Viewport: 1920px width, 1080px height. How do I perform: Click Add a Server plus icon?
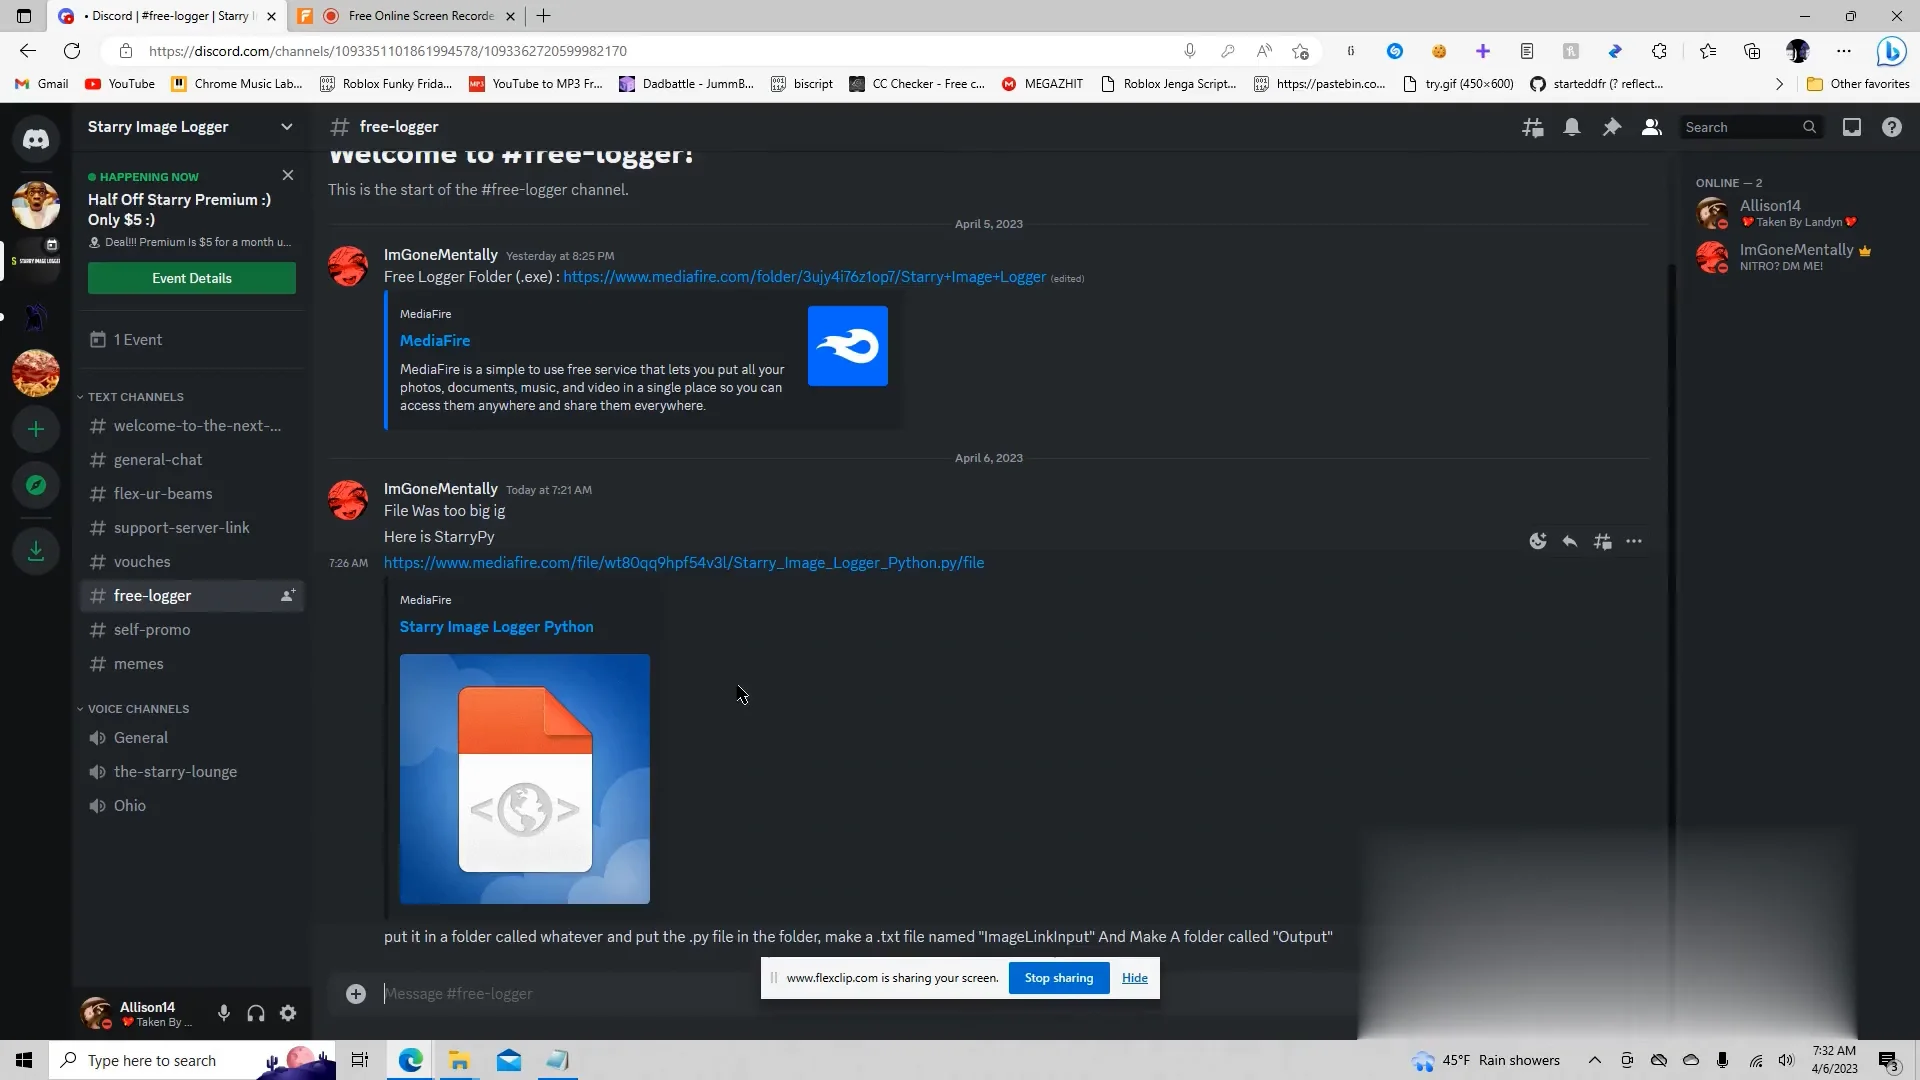click(36, 430)
